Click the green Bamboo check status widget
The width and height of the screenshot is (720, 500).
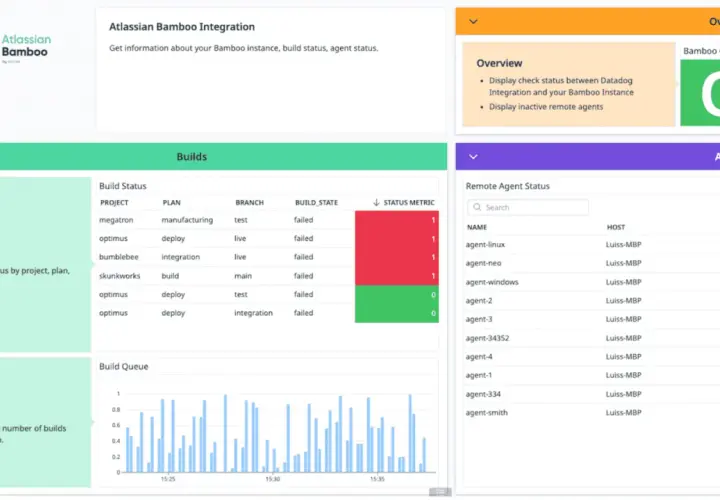[x=700, y=92]
